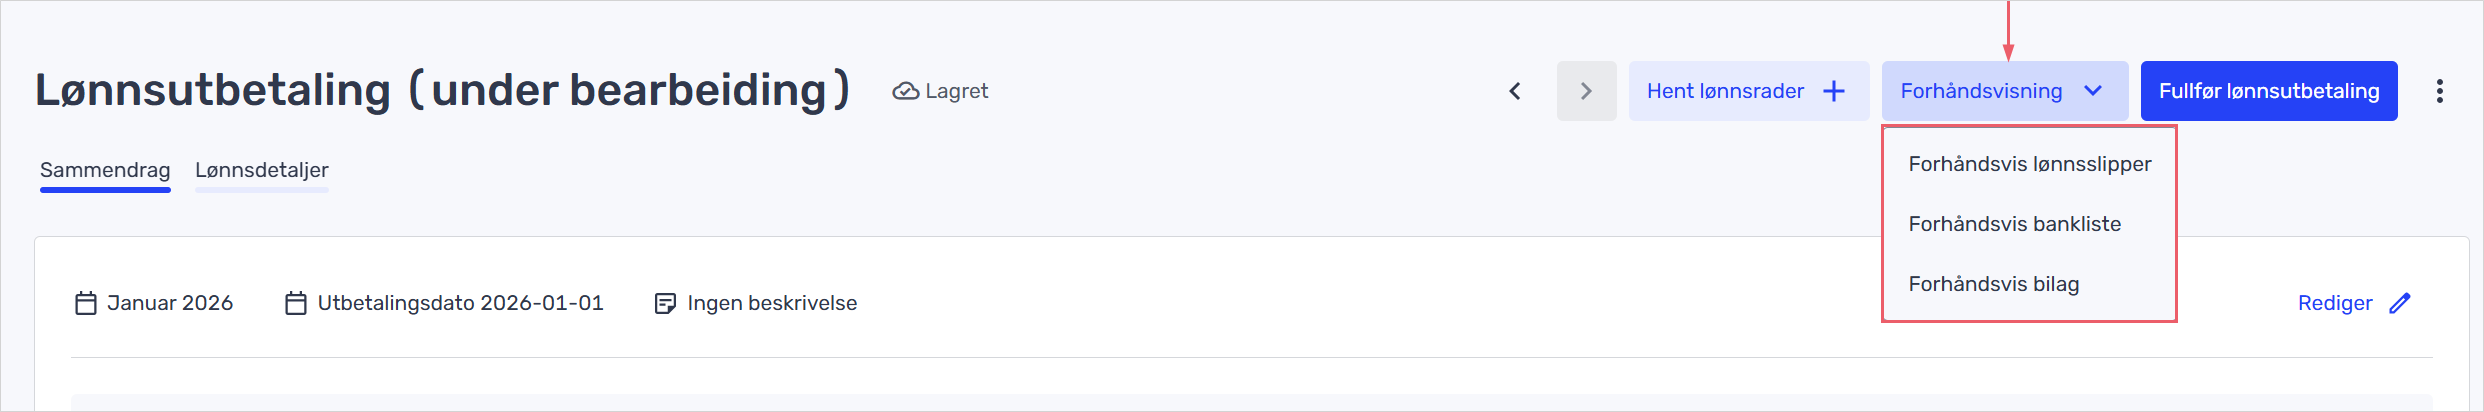Click the cloud saved status icon

905,91
